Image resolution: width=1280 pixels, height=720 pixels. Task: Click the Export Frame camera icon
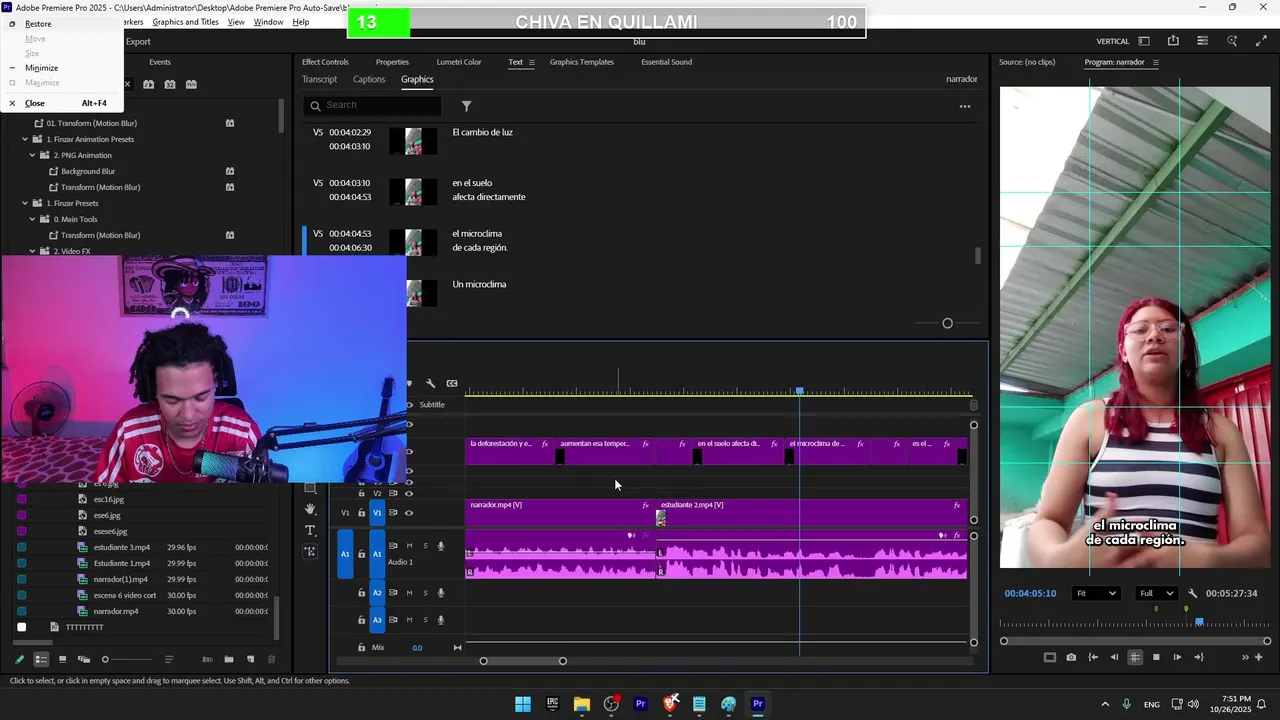[1071, 657]
